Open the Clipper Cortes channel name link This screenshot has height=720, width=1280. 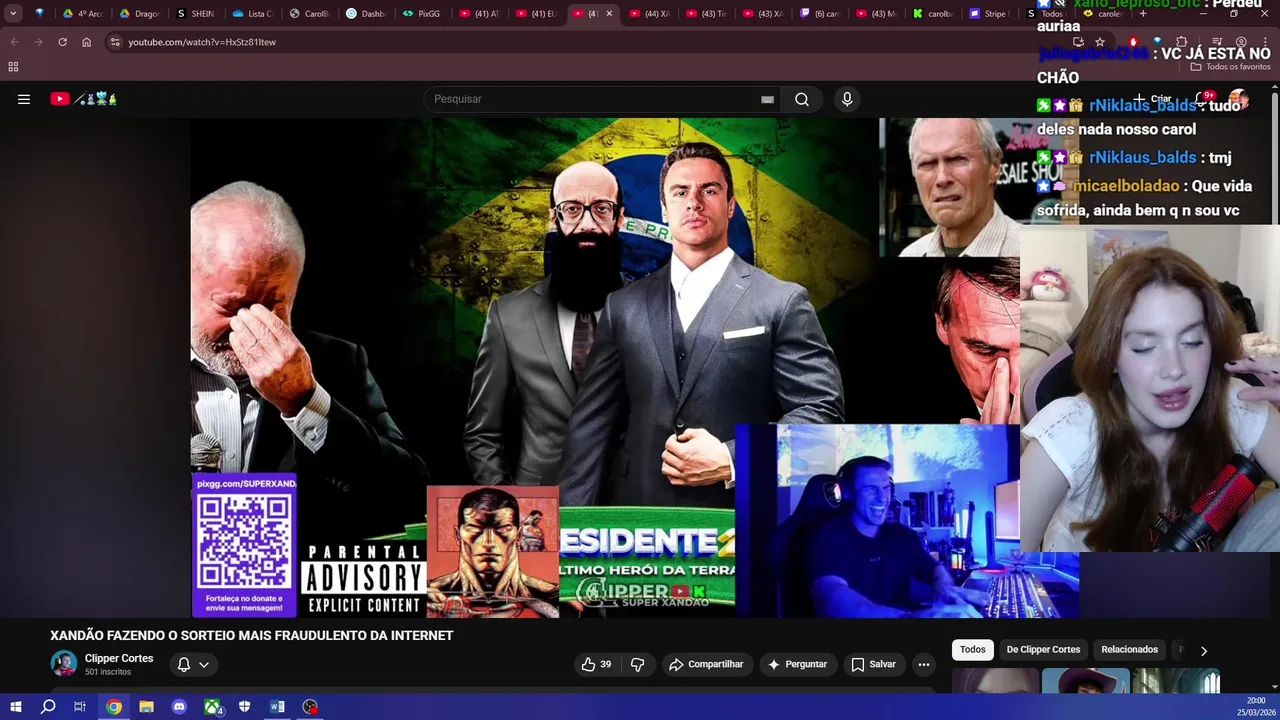pos(119,658)
